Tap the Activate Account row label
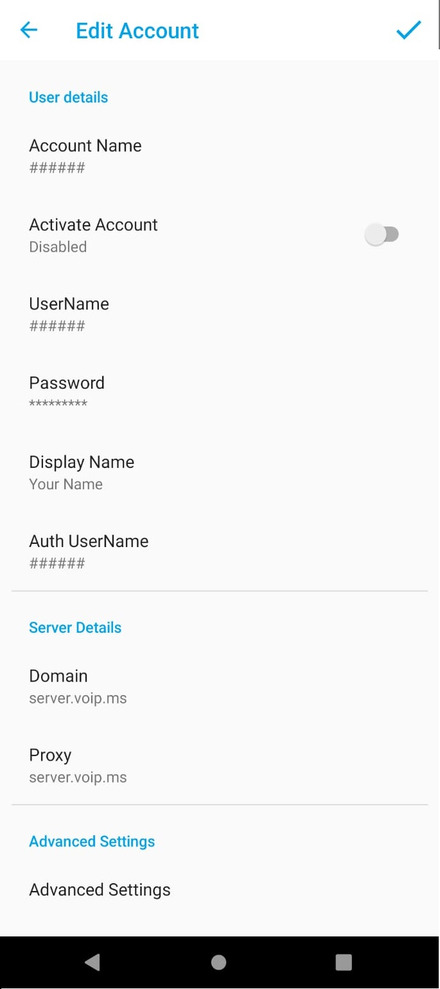The width and height of the screenshot is (440, 989). (93, 225)
